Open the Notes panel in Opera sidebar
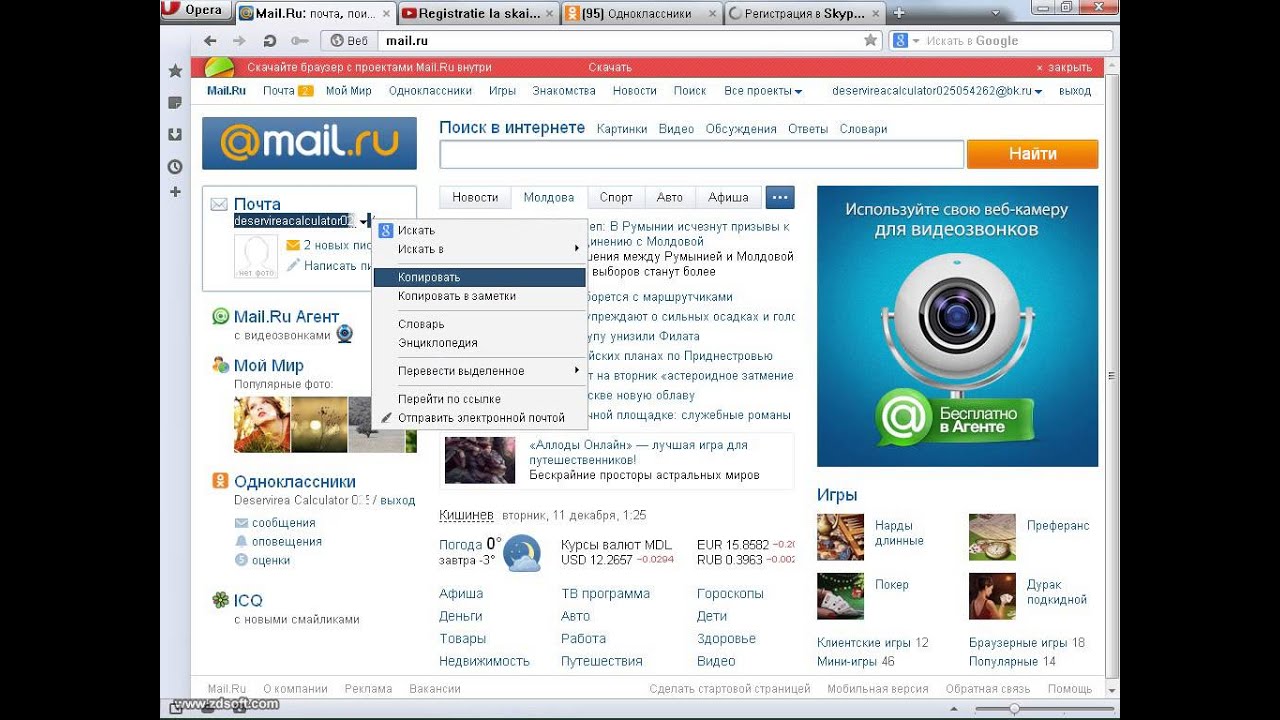 (175, 102)
